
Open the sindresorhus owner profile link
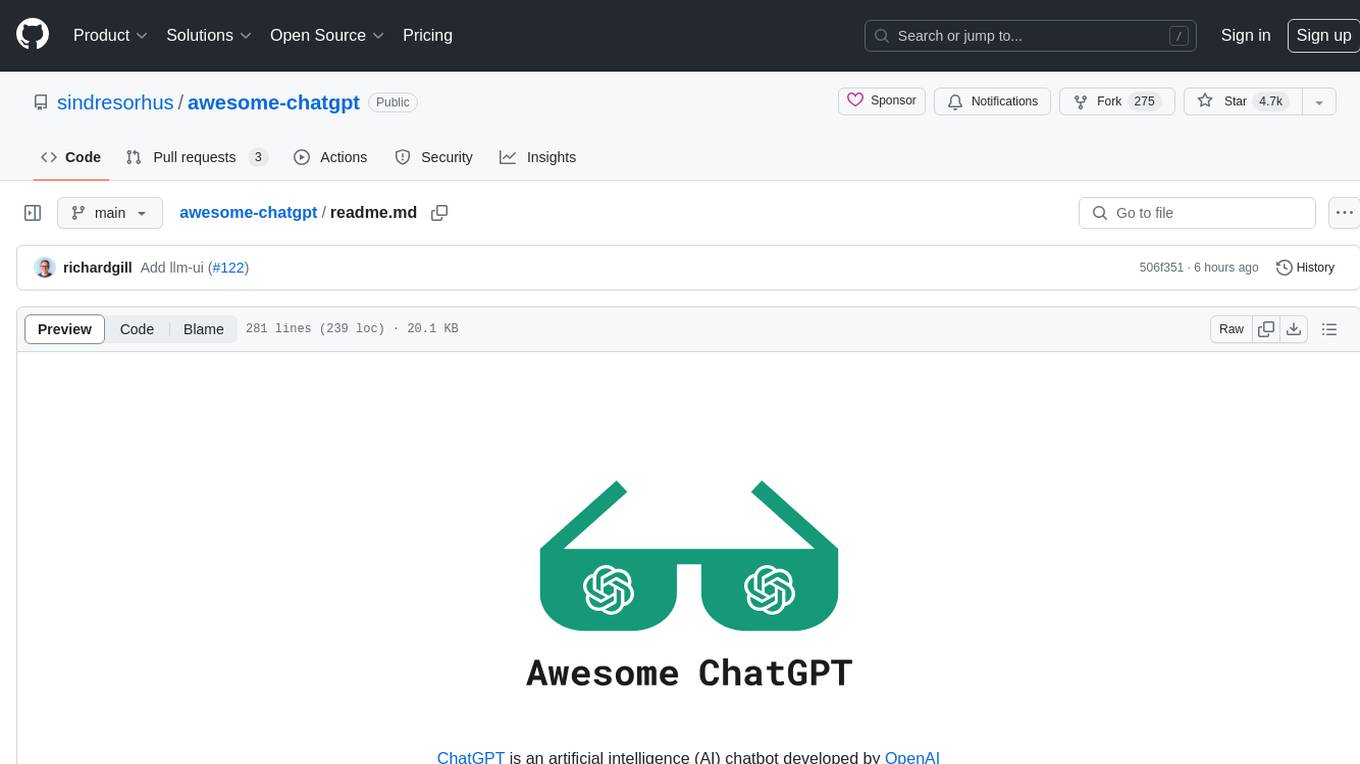point(115,102)
